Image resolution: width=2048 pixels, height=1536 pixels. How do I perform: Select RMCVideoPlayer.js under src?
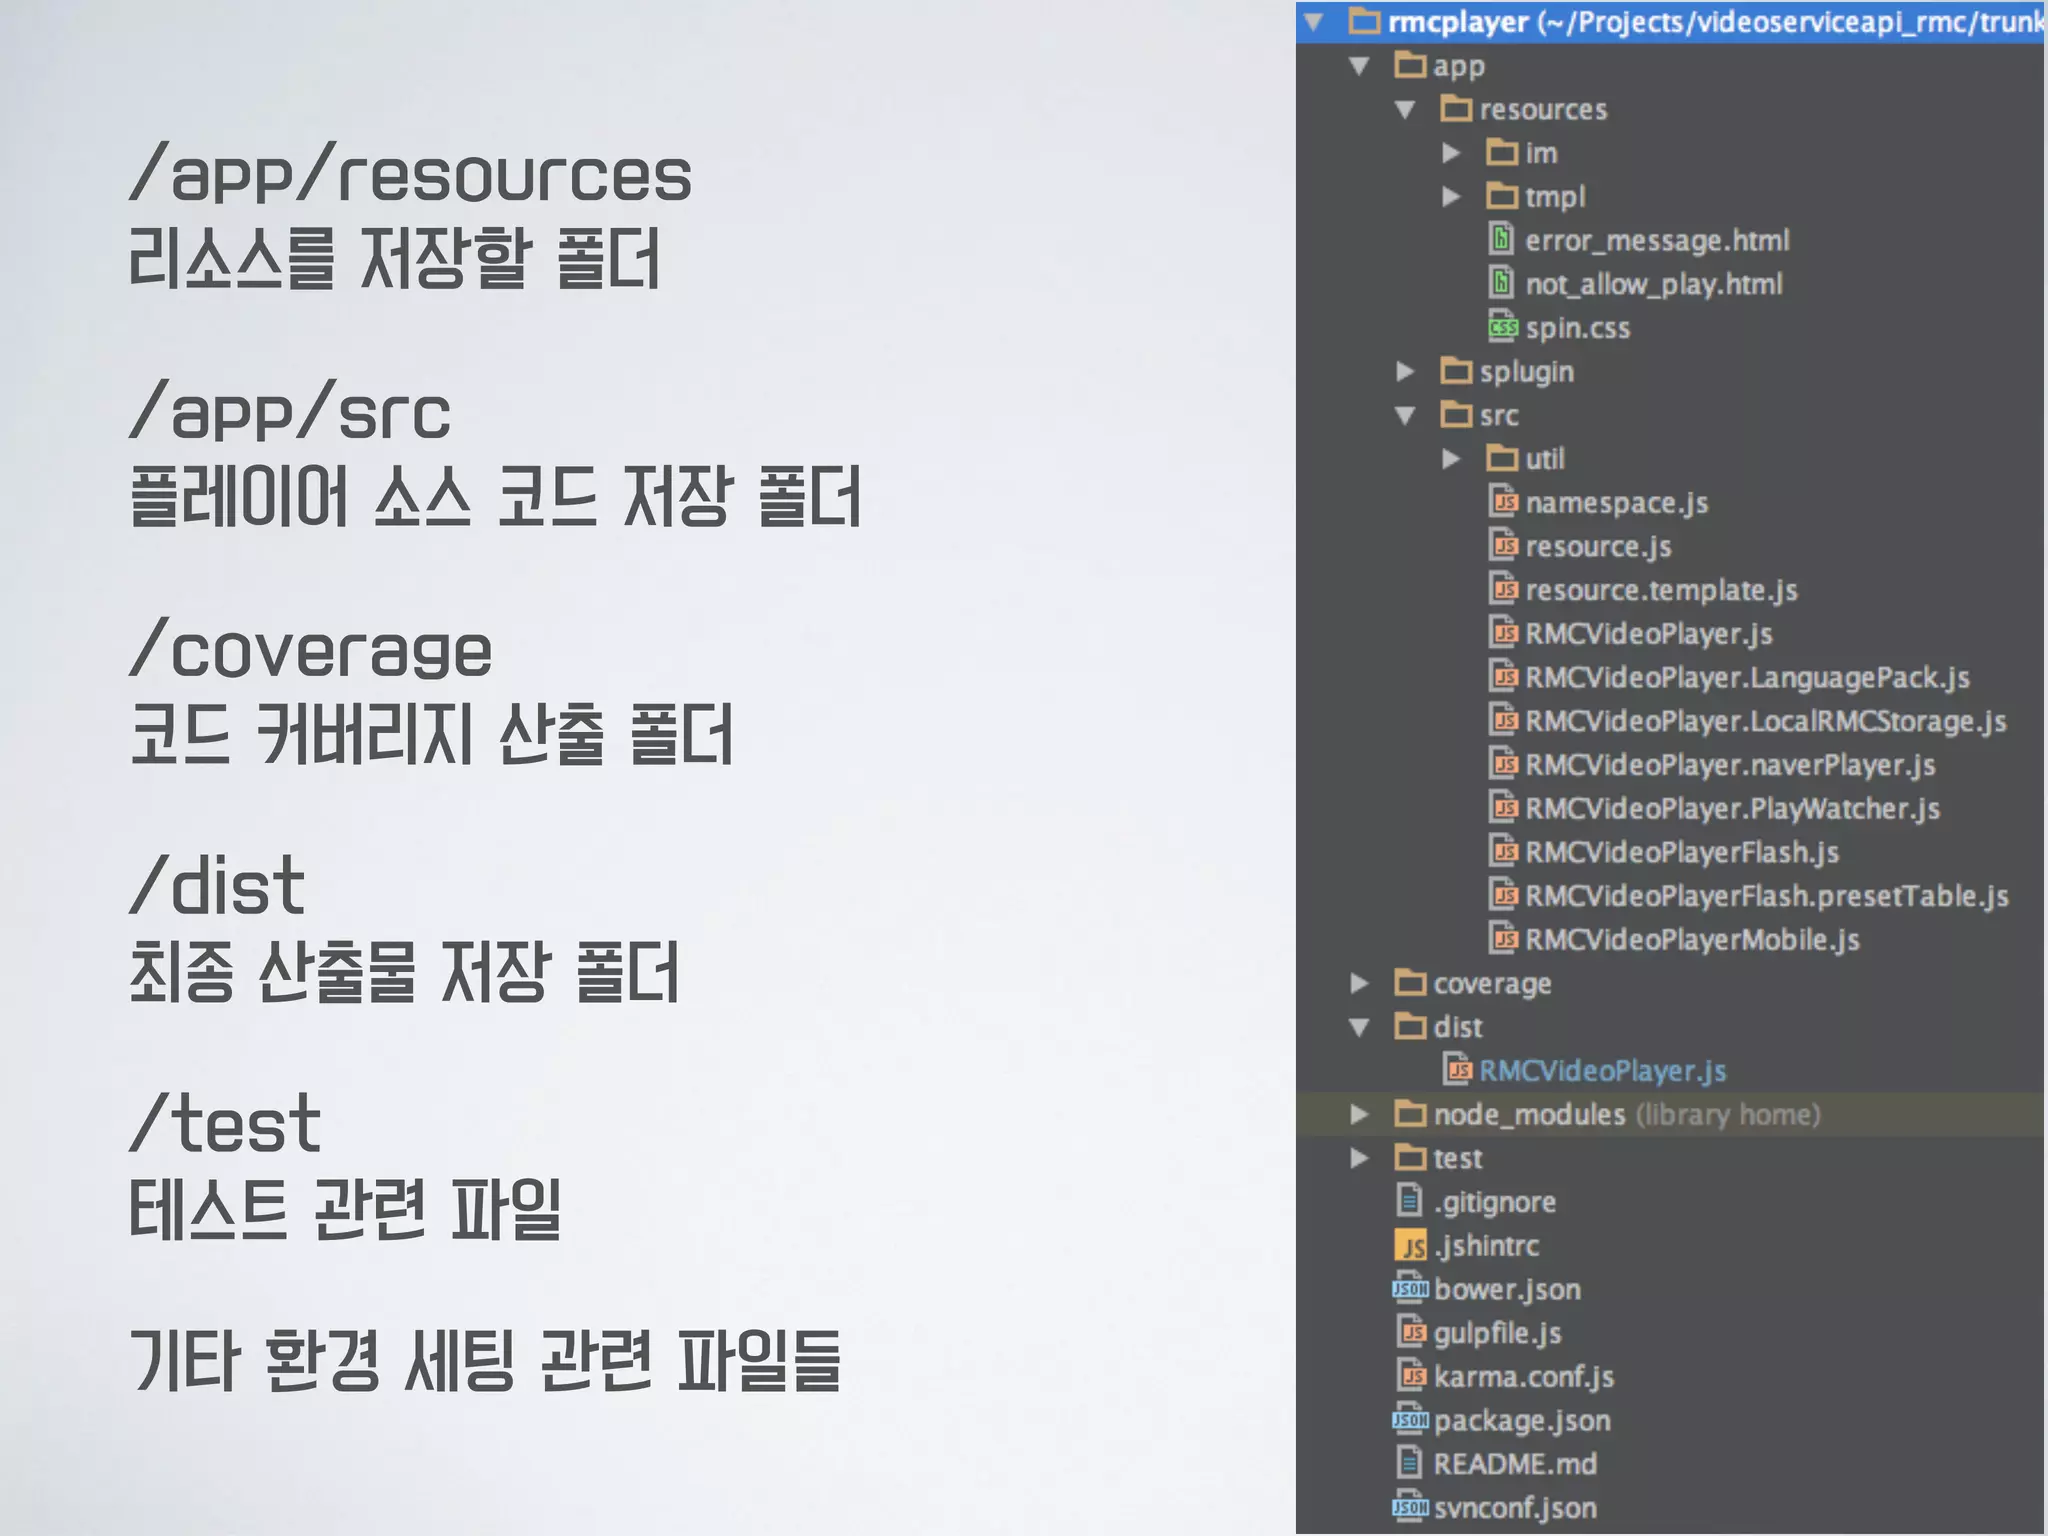click(x=1648, y=634)
